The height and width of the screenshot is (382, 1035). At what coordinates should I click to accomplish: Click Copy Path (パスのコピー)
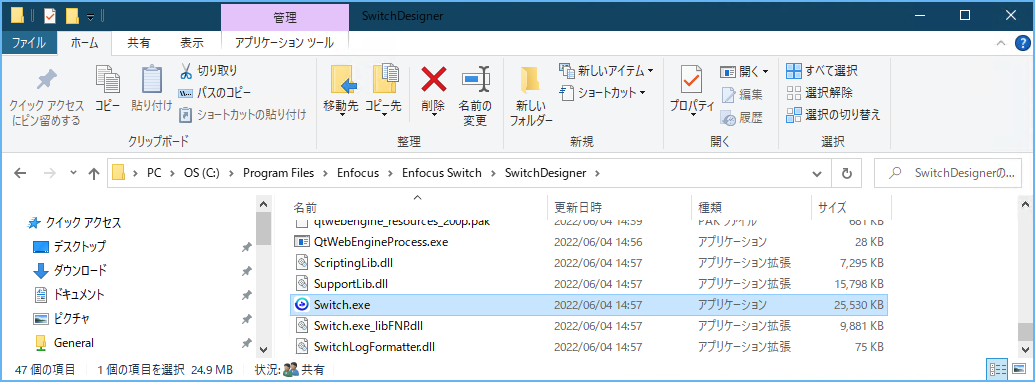tap(215, 93)
